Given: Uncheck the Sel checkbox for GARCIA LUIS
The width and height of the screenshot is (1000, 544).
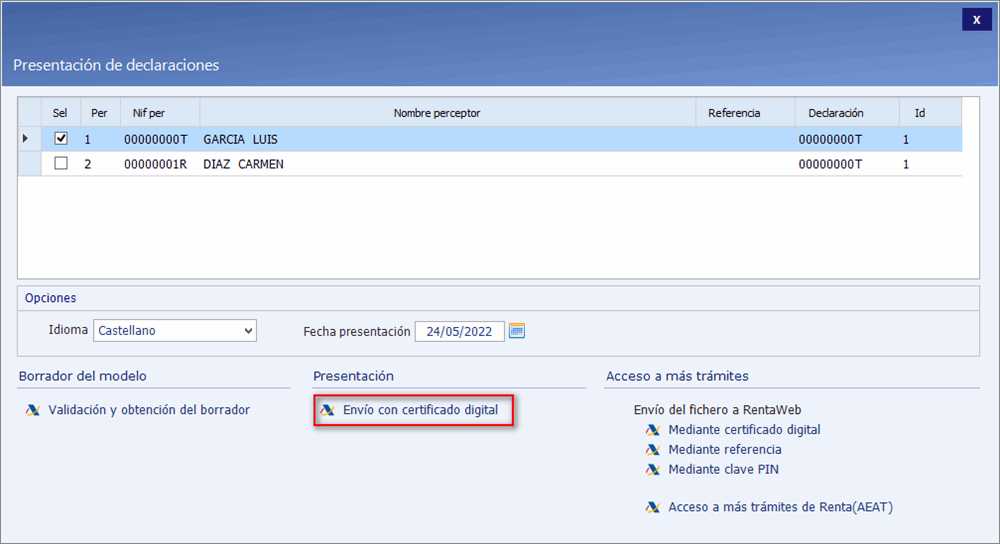Looking at the screenshot, I should pos(61,139).
